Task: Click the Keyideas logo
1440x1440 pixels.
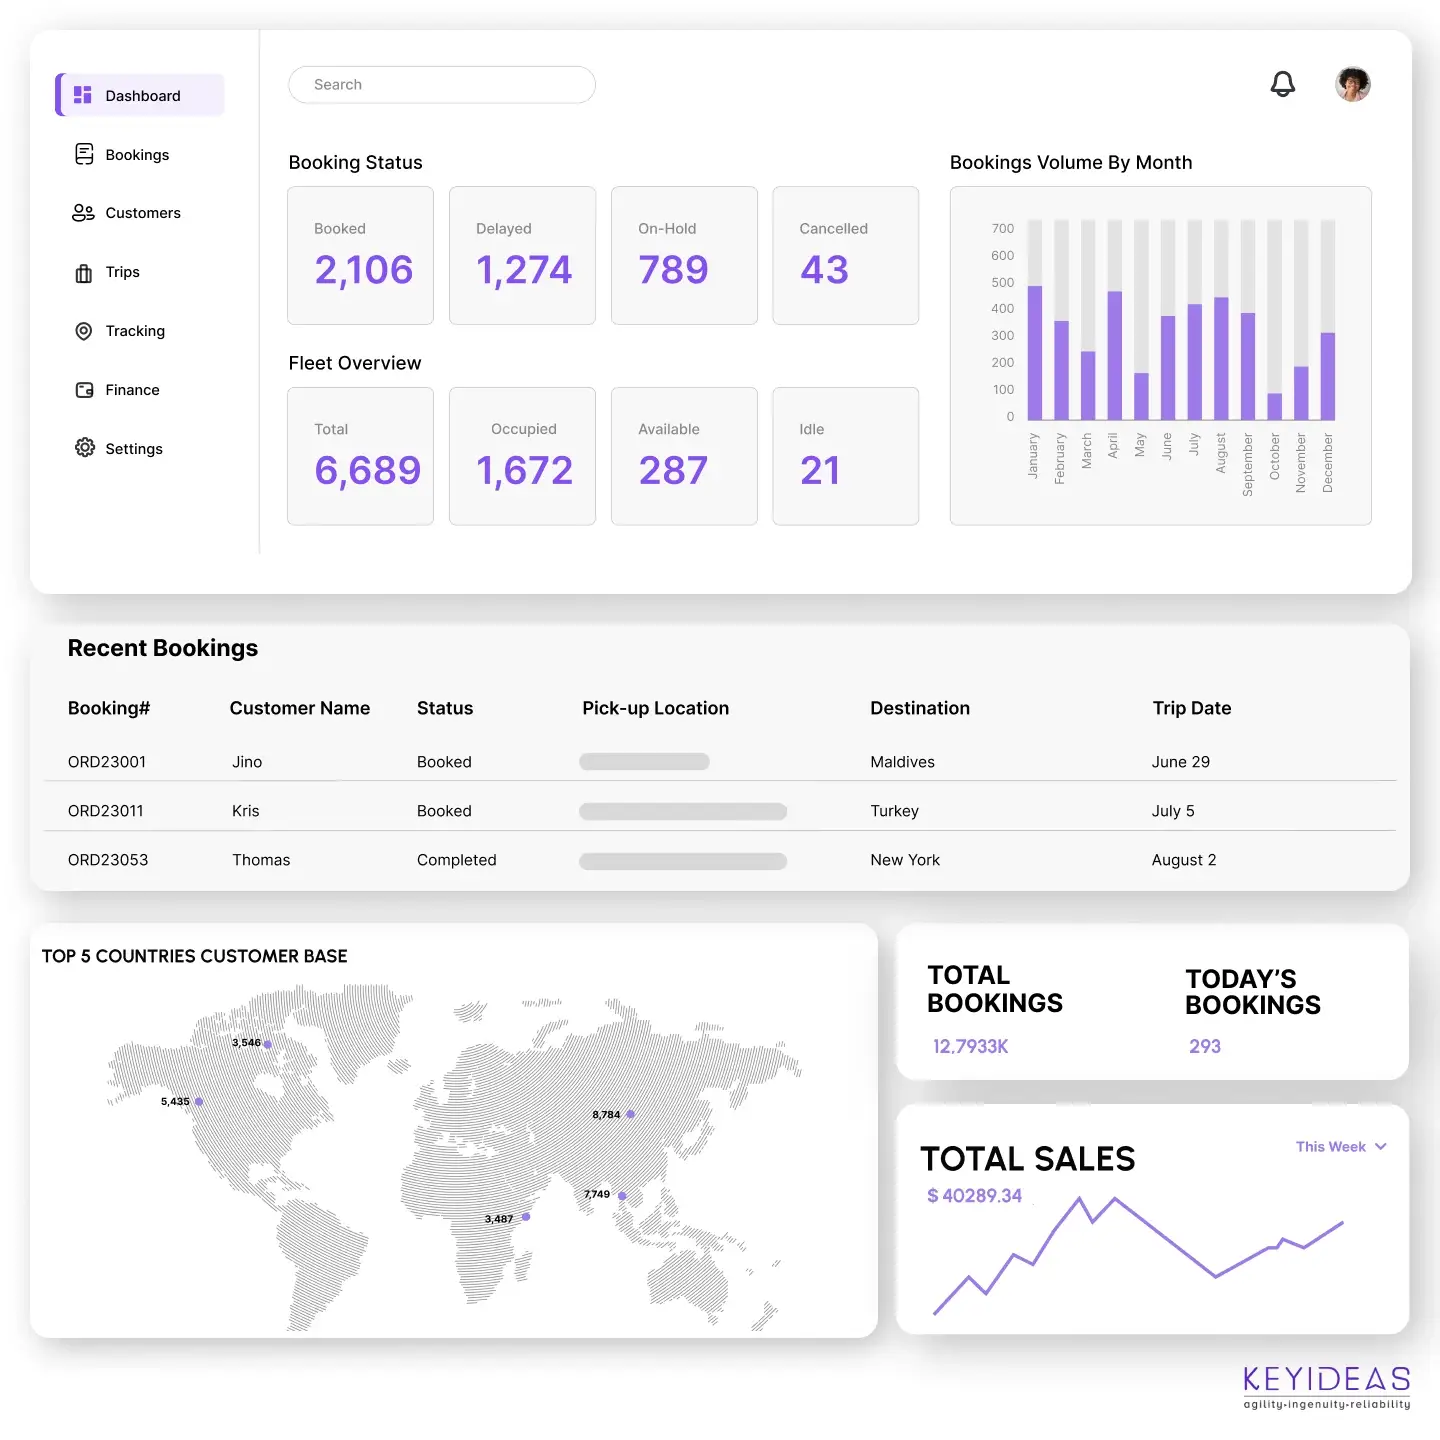Action: click(x=1327, y=1388)
